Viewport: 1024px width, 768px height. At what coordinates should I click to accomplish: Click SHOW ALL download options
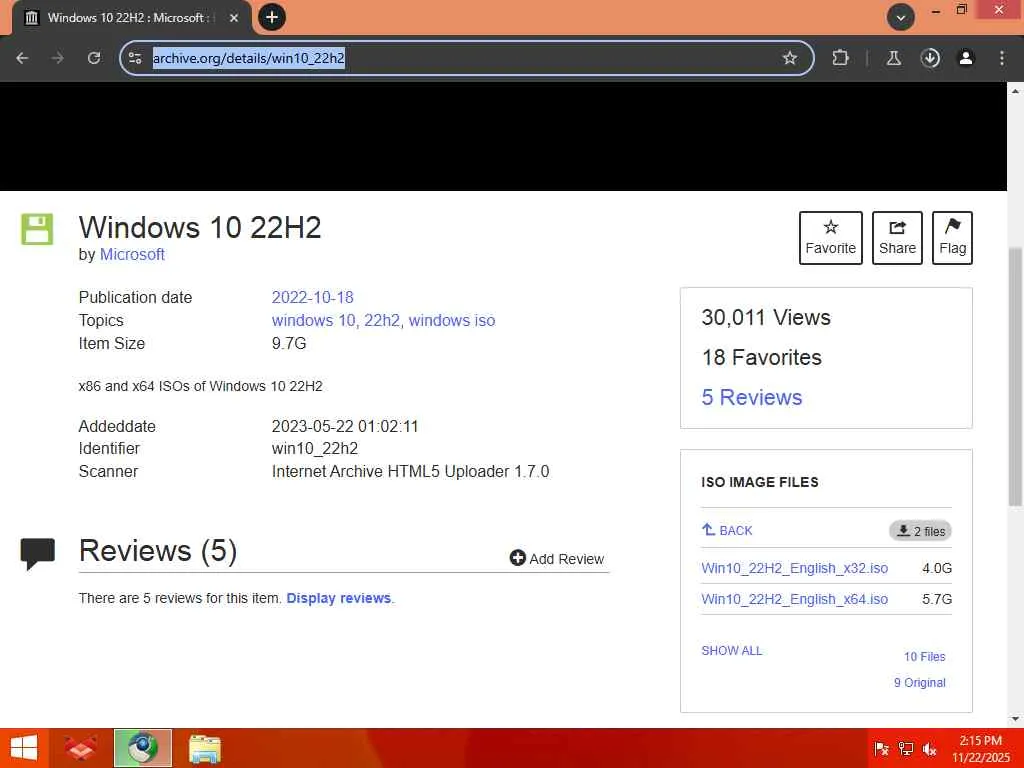(x=731, y=650)
